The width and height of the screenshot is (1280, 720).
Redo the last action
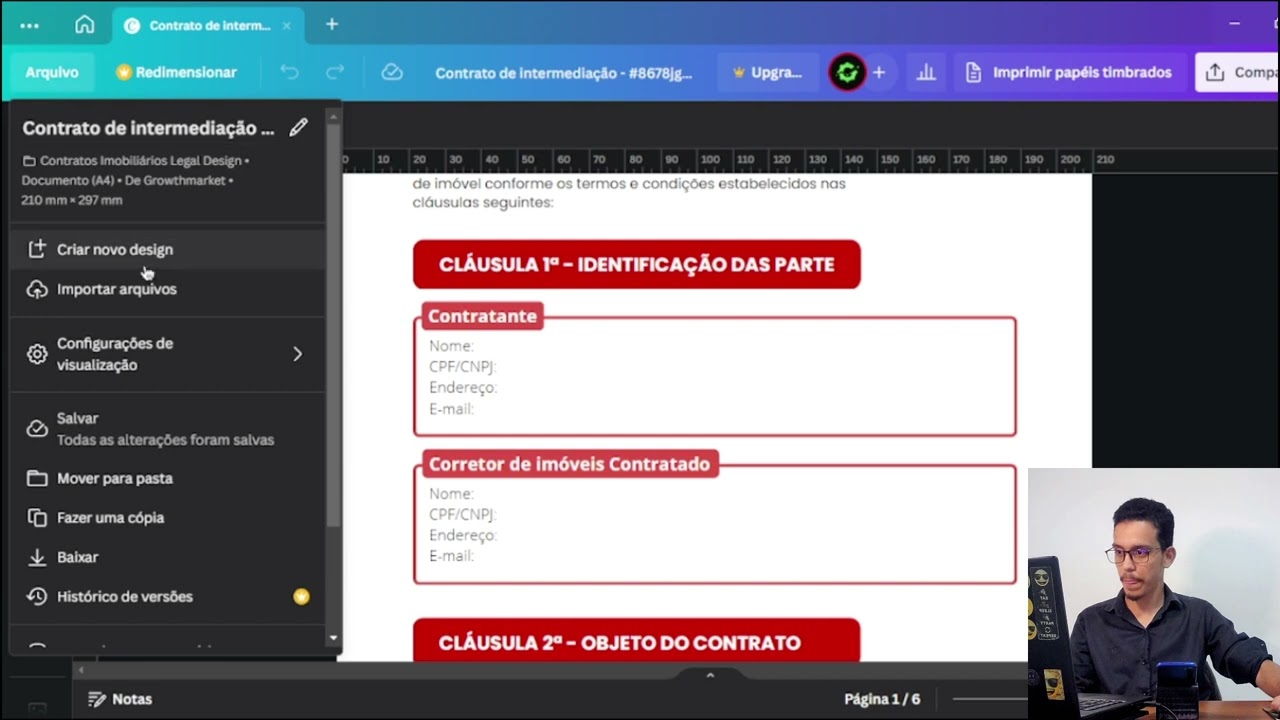tap(335, 72)
